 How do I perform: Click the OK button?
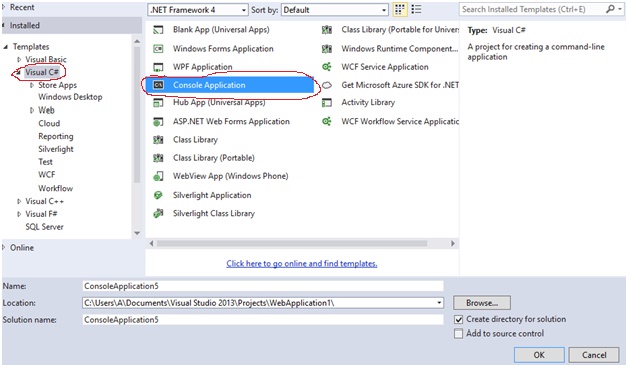[x=539, y=355]
